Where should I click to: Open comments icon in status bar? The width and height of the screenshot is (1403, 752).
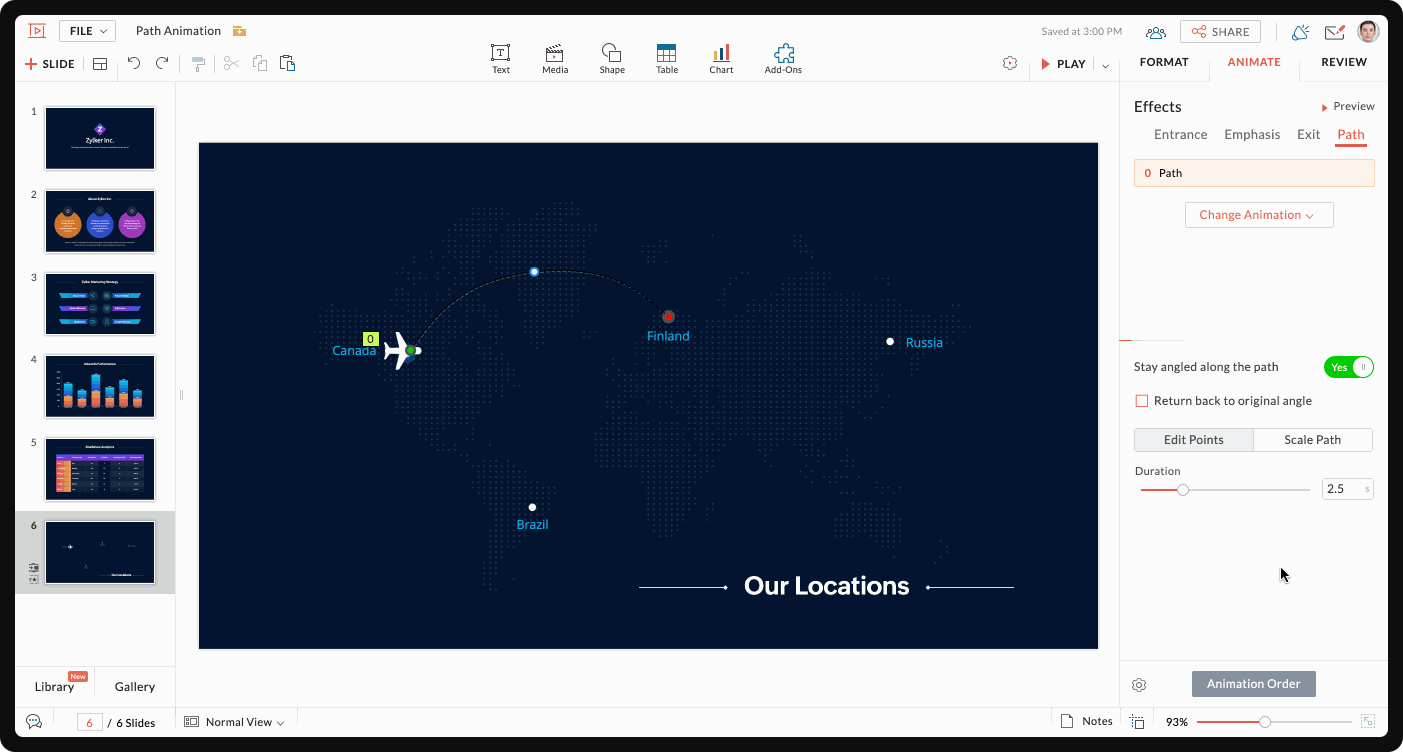(33, 721)
